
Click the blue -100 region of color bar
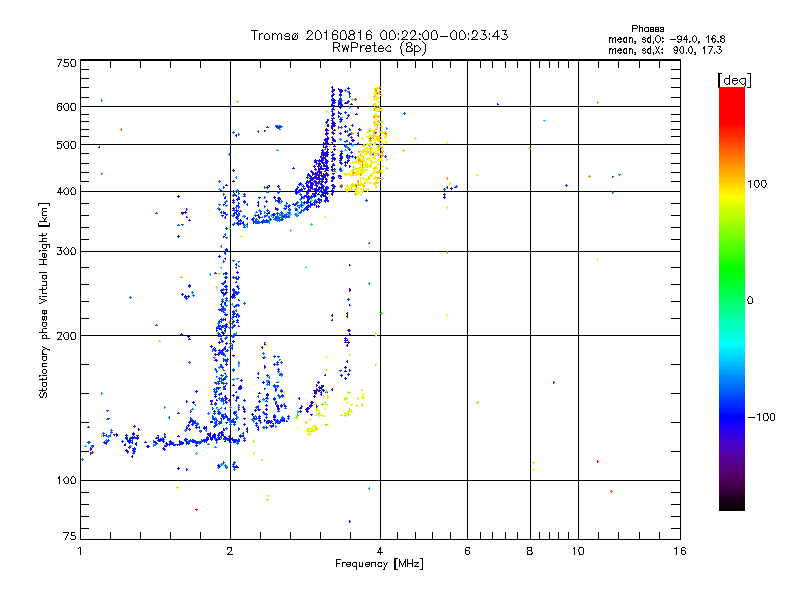tap(732, 417)
